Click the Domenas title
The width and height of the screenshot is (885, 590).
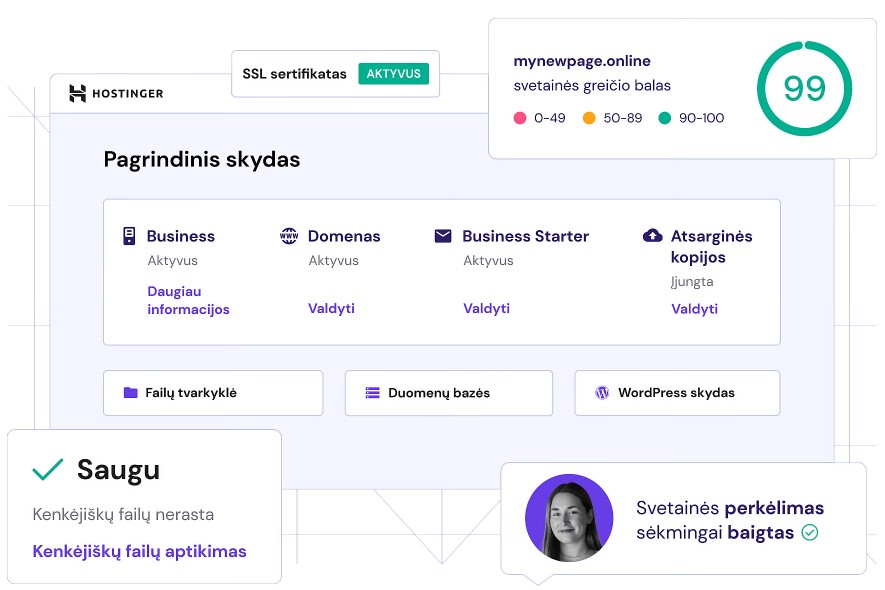click(x=344, y=236)
